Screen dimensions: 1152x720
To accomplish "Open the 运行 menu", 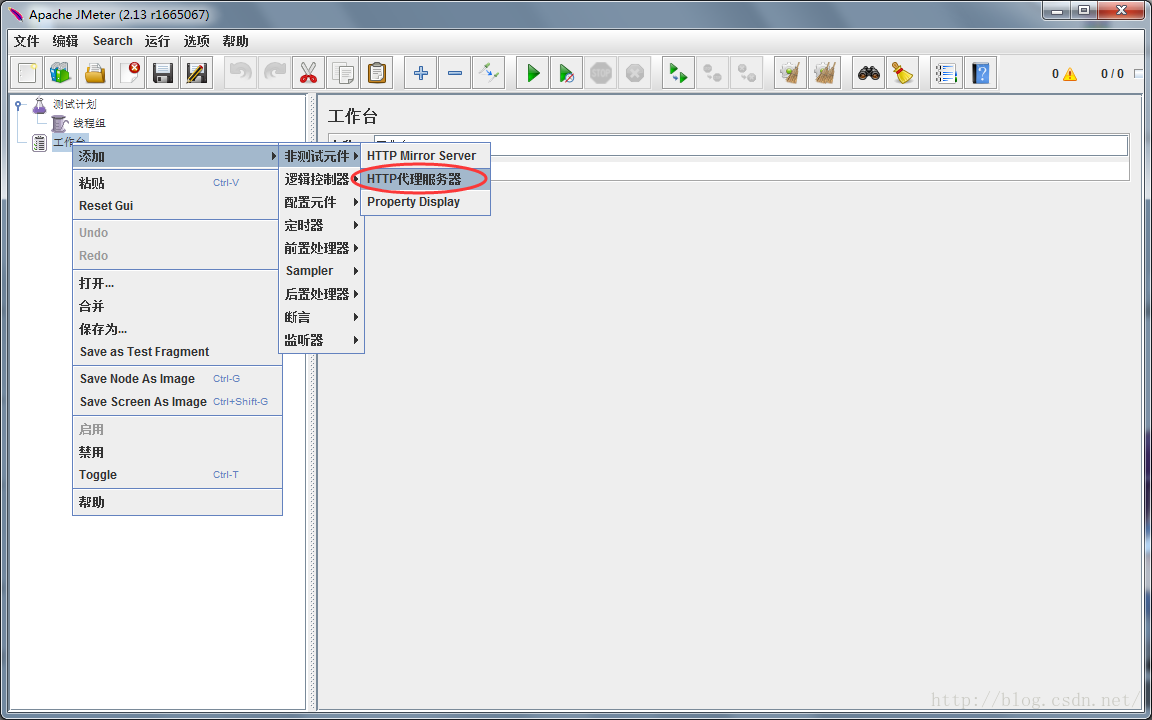I will pos(157,41).
